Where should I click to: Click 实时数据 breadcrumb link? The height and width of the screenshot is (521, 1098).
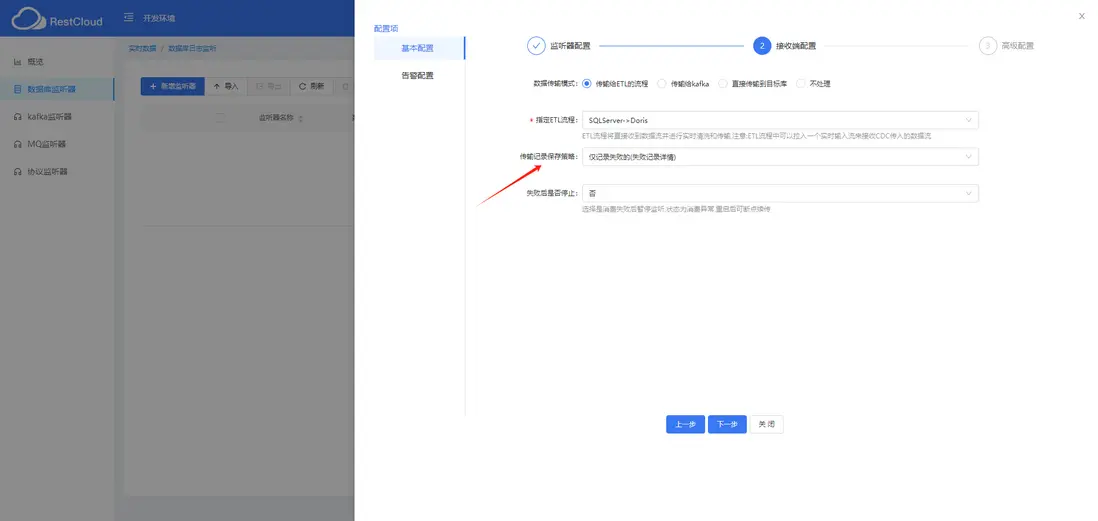142,48
